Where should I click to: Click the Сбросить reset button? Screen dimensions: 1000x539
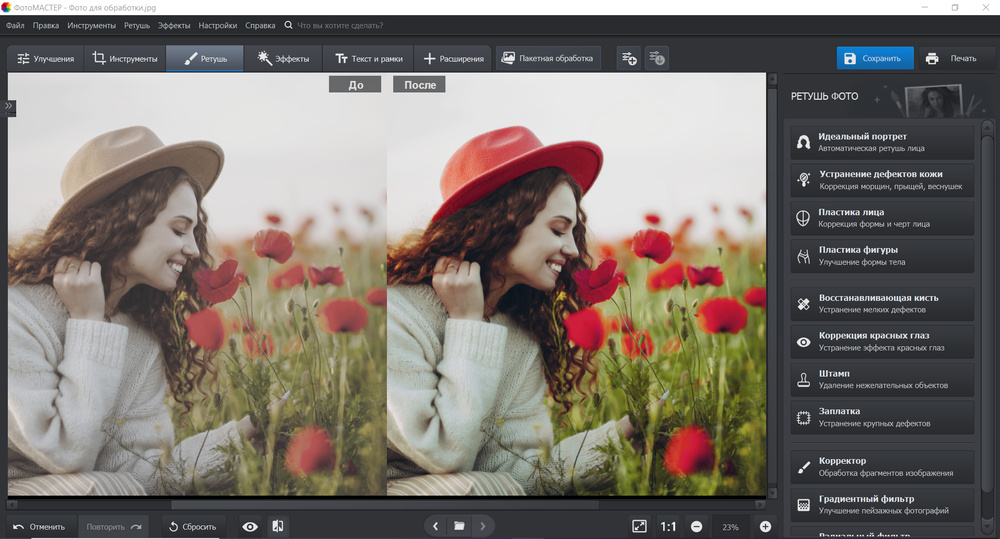(x=191, y=526)
